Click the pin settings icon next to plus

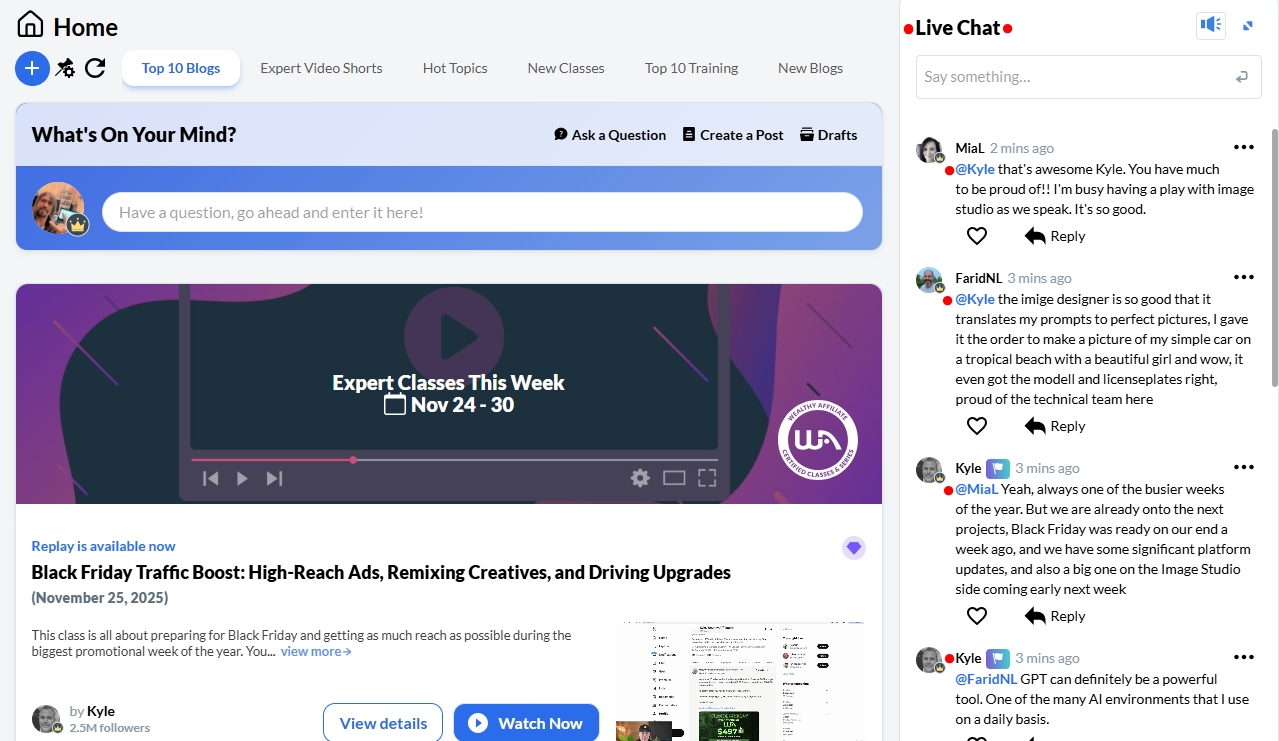(x=64, y=68)
